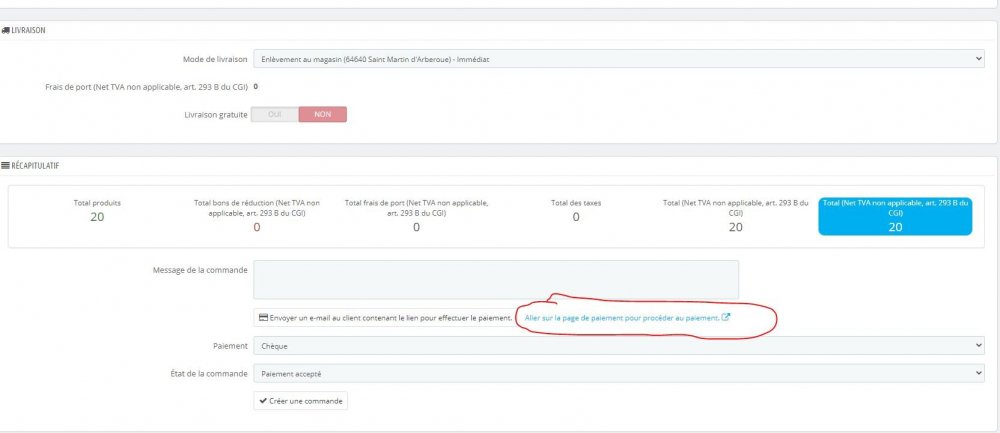This screenshot has width=1000, height=433.
Task: Click the Total produits label
Action: [x=97, y=203]
